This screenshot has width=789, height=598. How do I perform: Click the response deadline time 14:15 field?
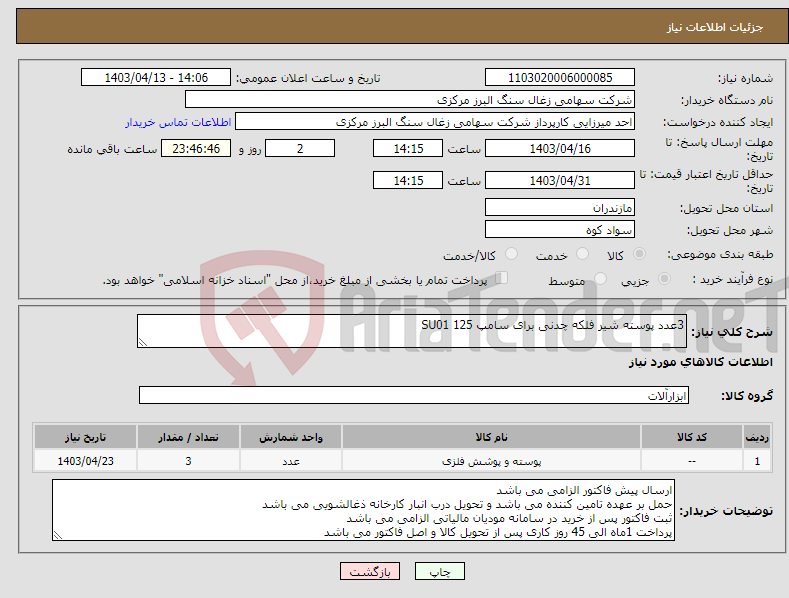click(x=408, y=148)
